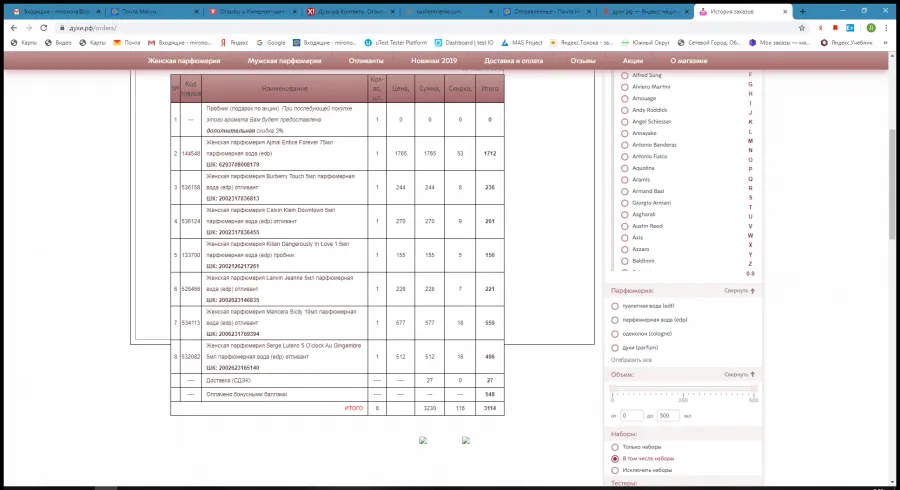900x490 pixels.
Task: Switch to the Почта Mail.ru tab
Action: pos(155,11)
